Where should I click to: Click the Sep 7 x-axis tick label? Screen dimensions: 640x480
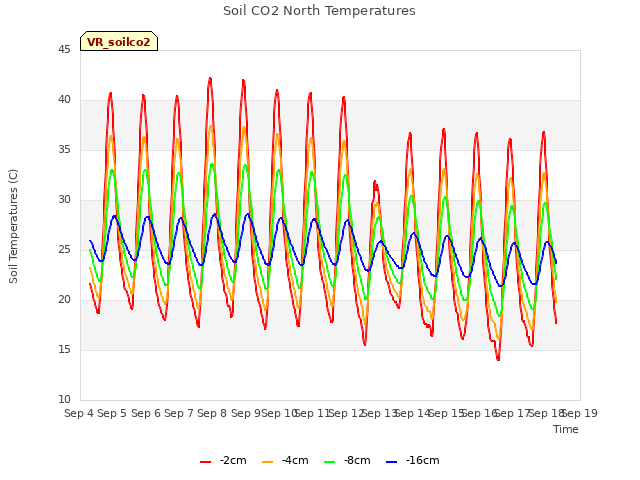tap(179, 413)
